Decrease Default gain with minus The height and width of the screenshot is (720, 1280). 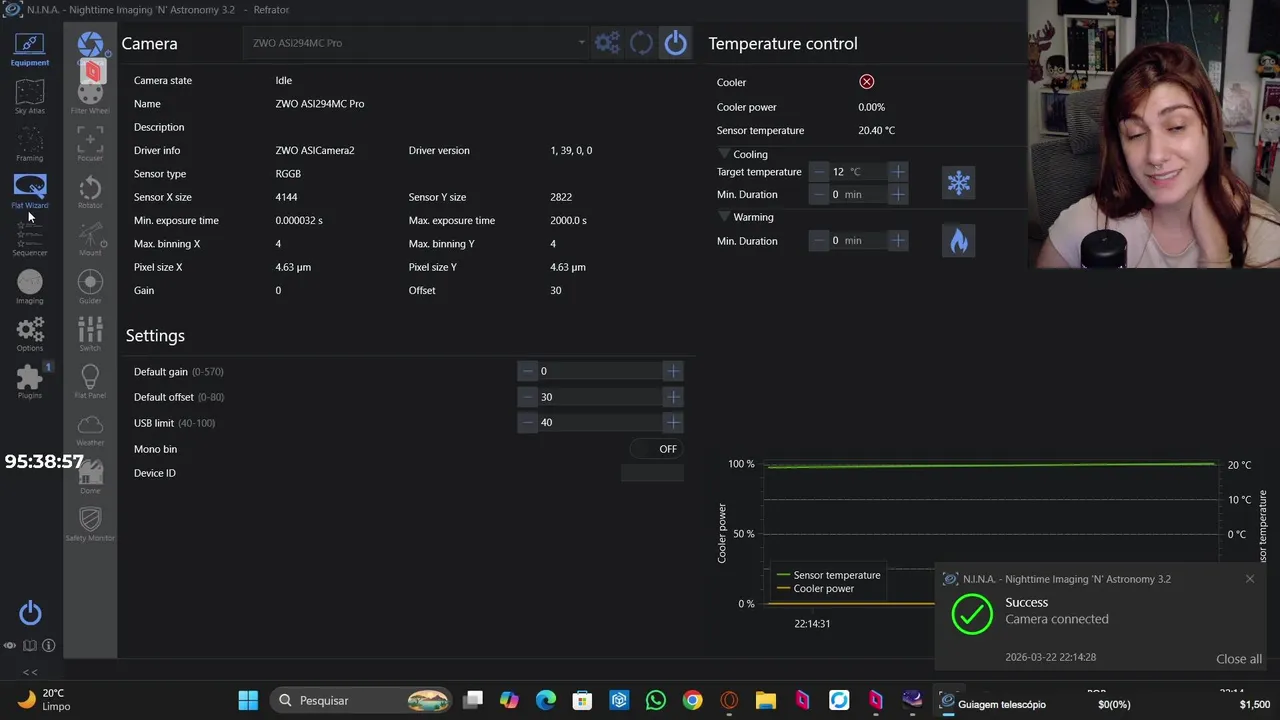(x=528, y=371)
